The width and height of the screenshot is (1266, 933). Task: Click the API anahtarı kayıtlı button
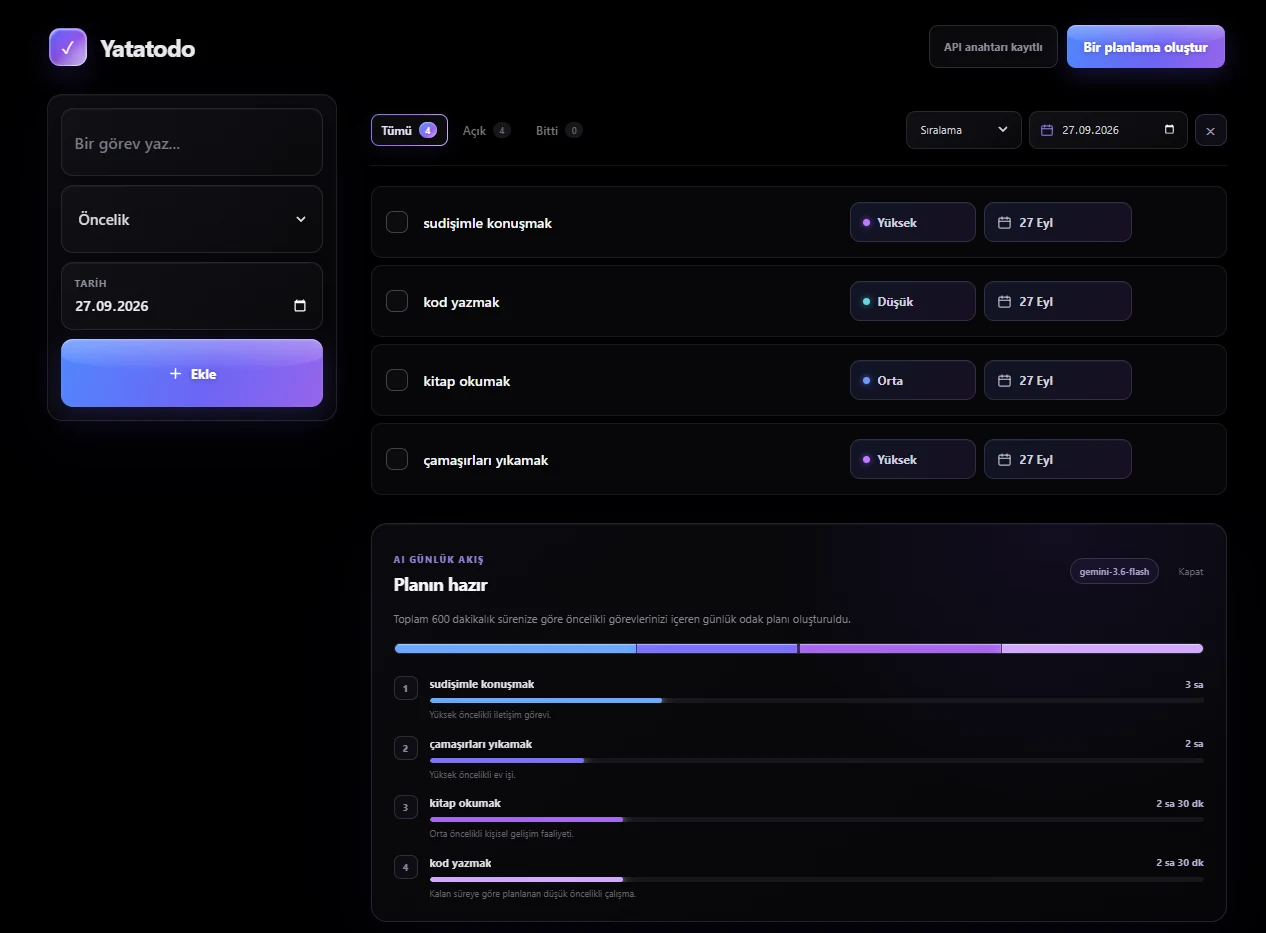point(993,47)
